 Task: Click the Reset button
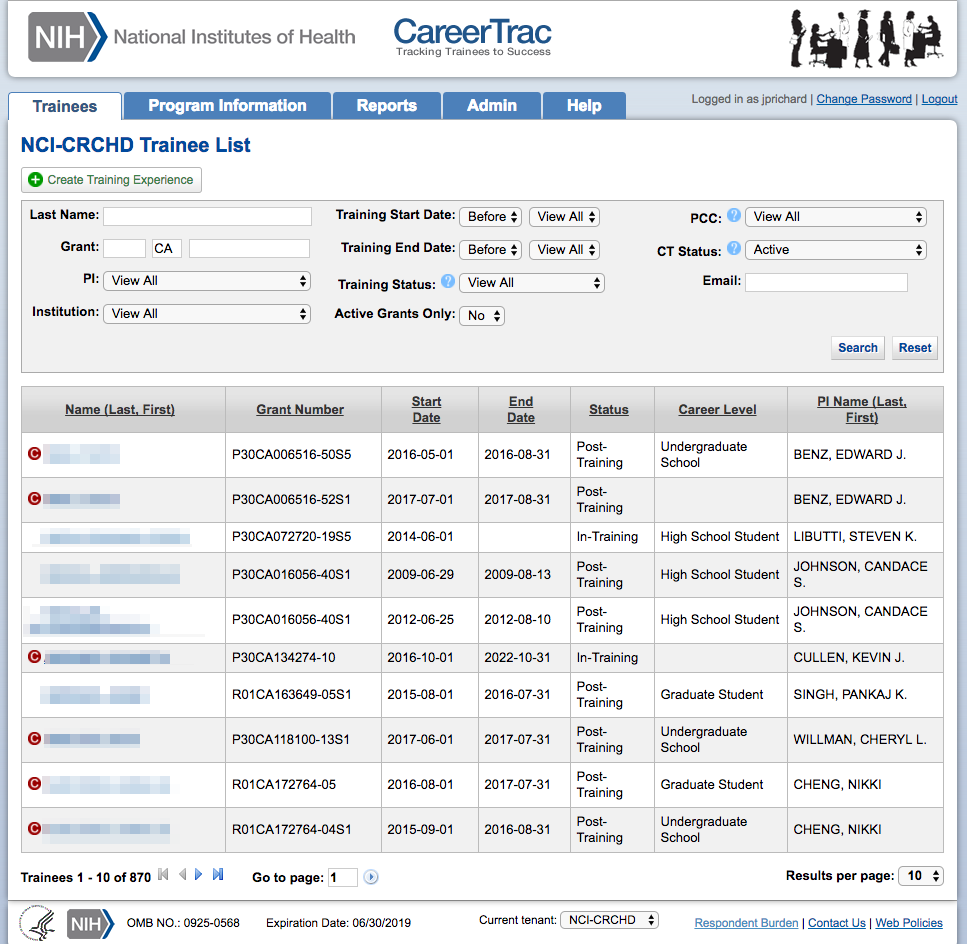[x=915, y=348]
